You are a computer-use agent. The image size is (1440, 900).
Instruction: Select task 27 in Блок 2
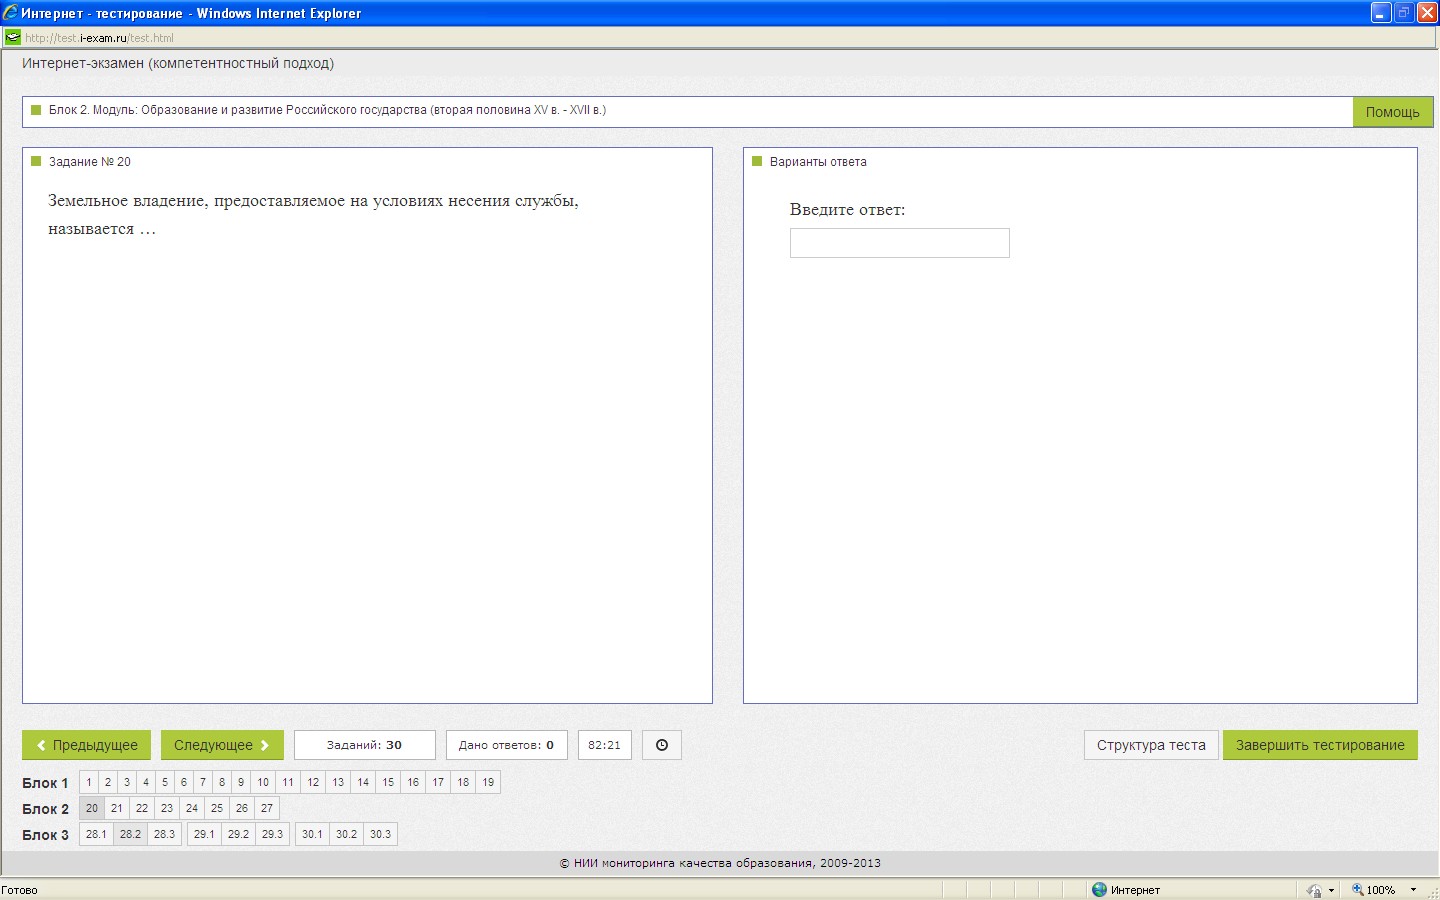tap(267, 808)
